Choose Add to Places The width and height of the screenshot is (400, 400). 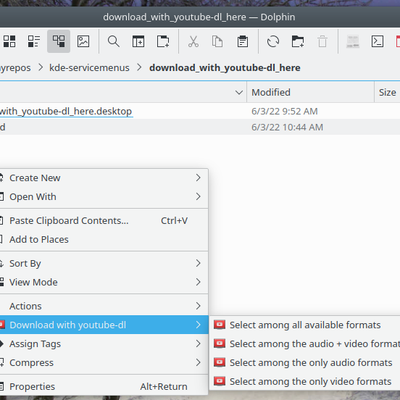click(x=104, y=239)
